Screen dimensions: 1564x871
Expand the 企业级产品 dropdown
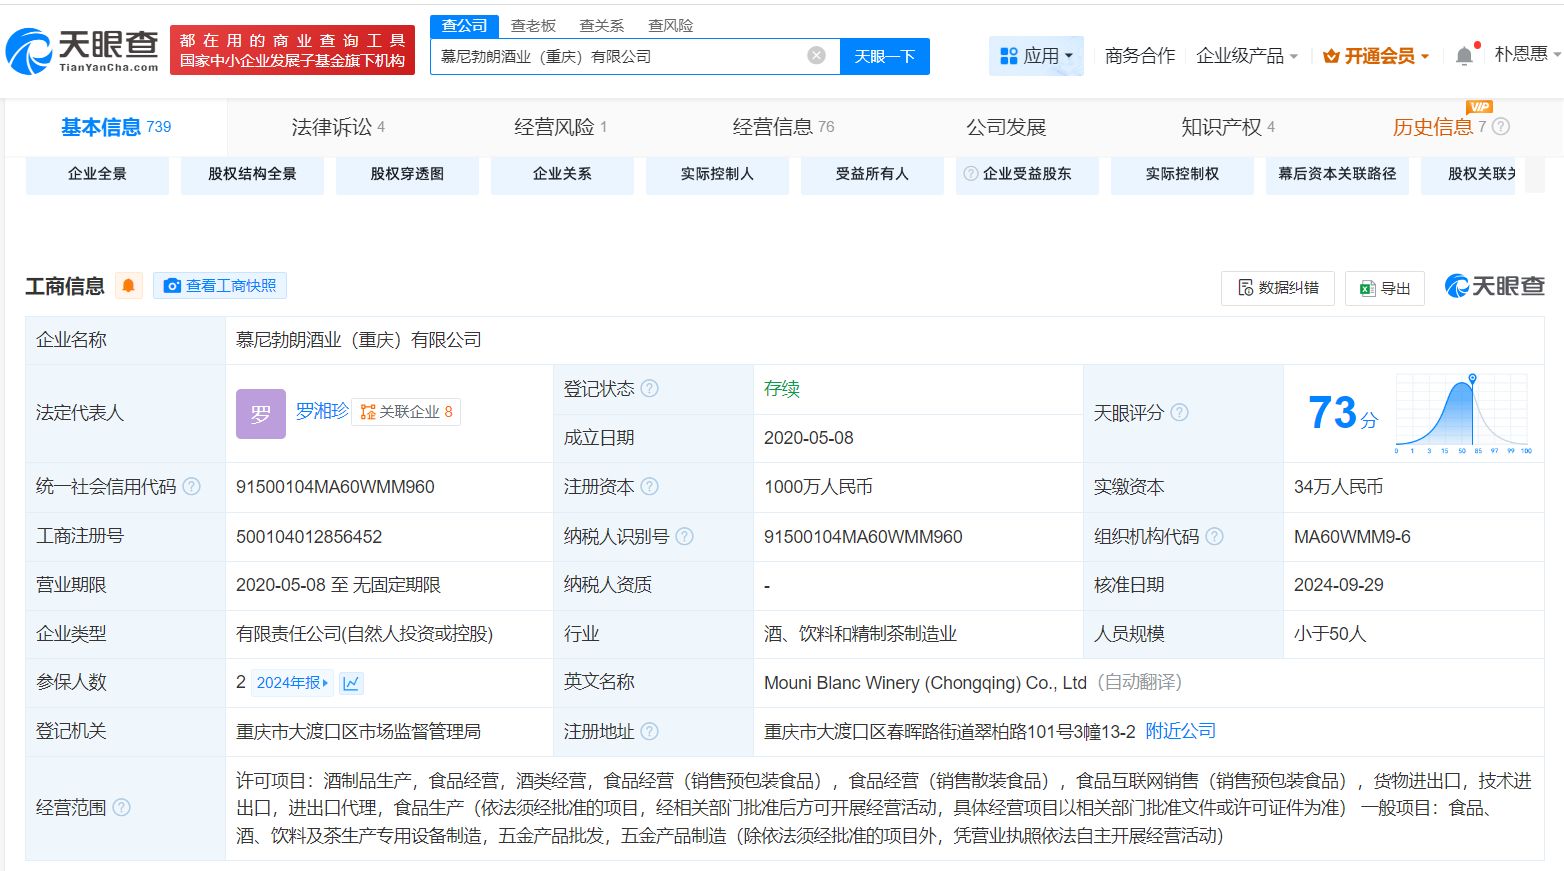tap(1247, 56)
